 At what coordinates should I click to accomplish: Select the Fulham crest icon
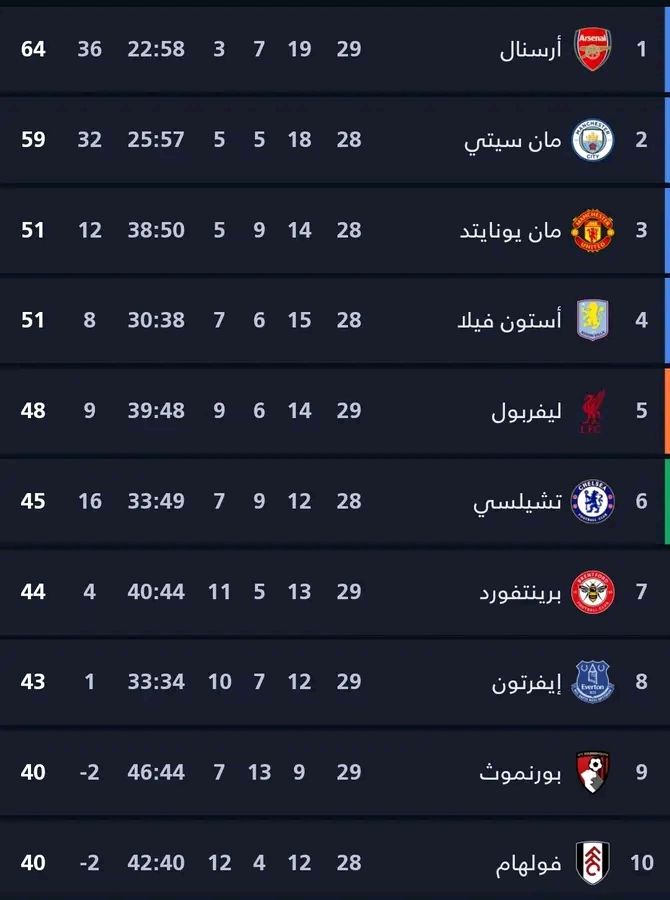point(592,862)
